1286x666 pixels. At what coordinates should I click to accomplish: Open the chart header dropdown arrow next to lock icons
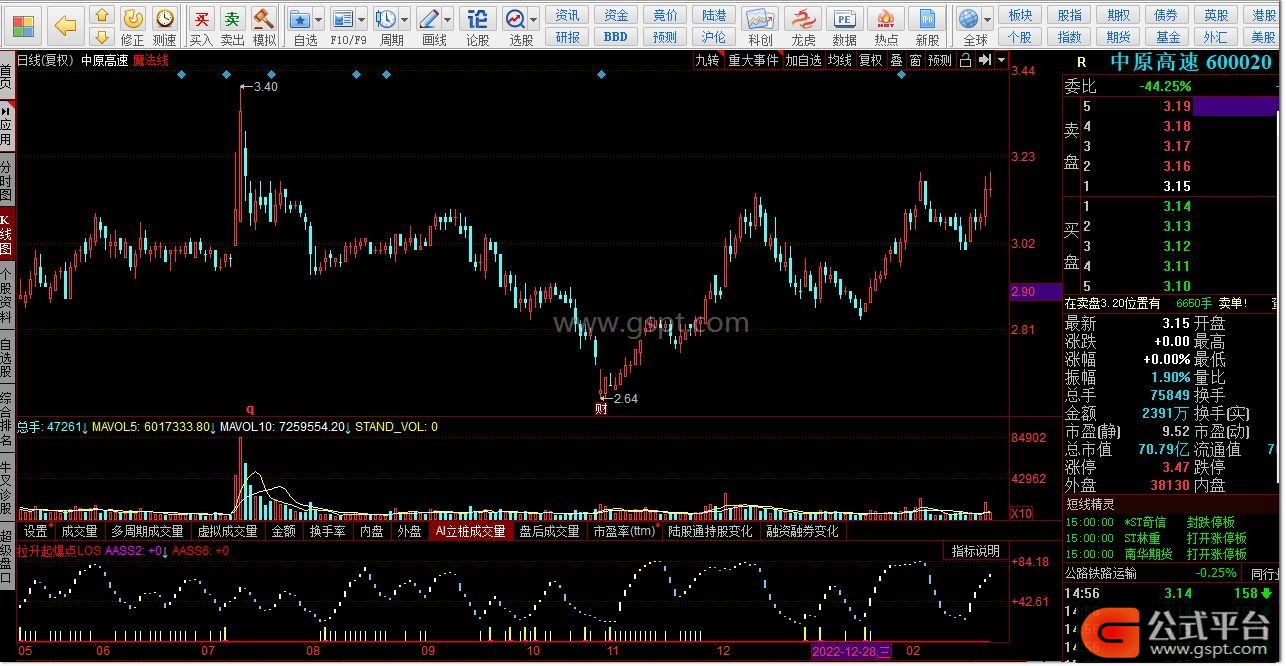coord(1001,60)
